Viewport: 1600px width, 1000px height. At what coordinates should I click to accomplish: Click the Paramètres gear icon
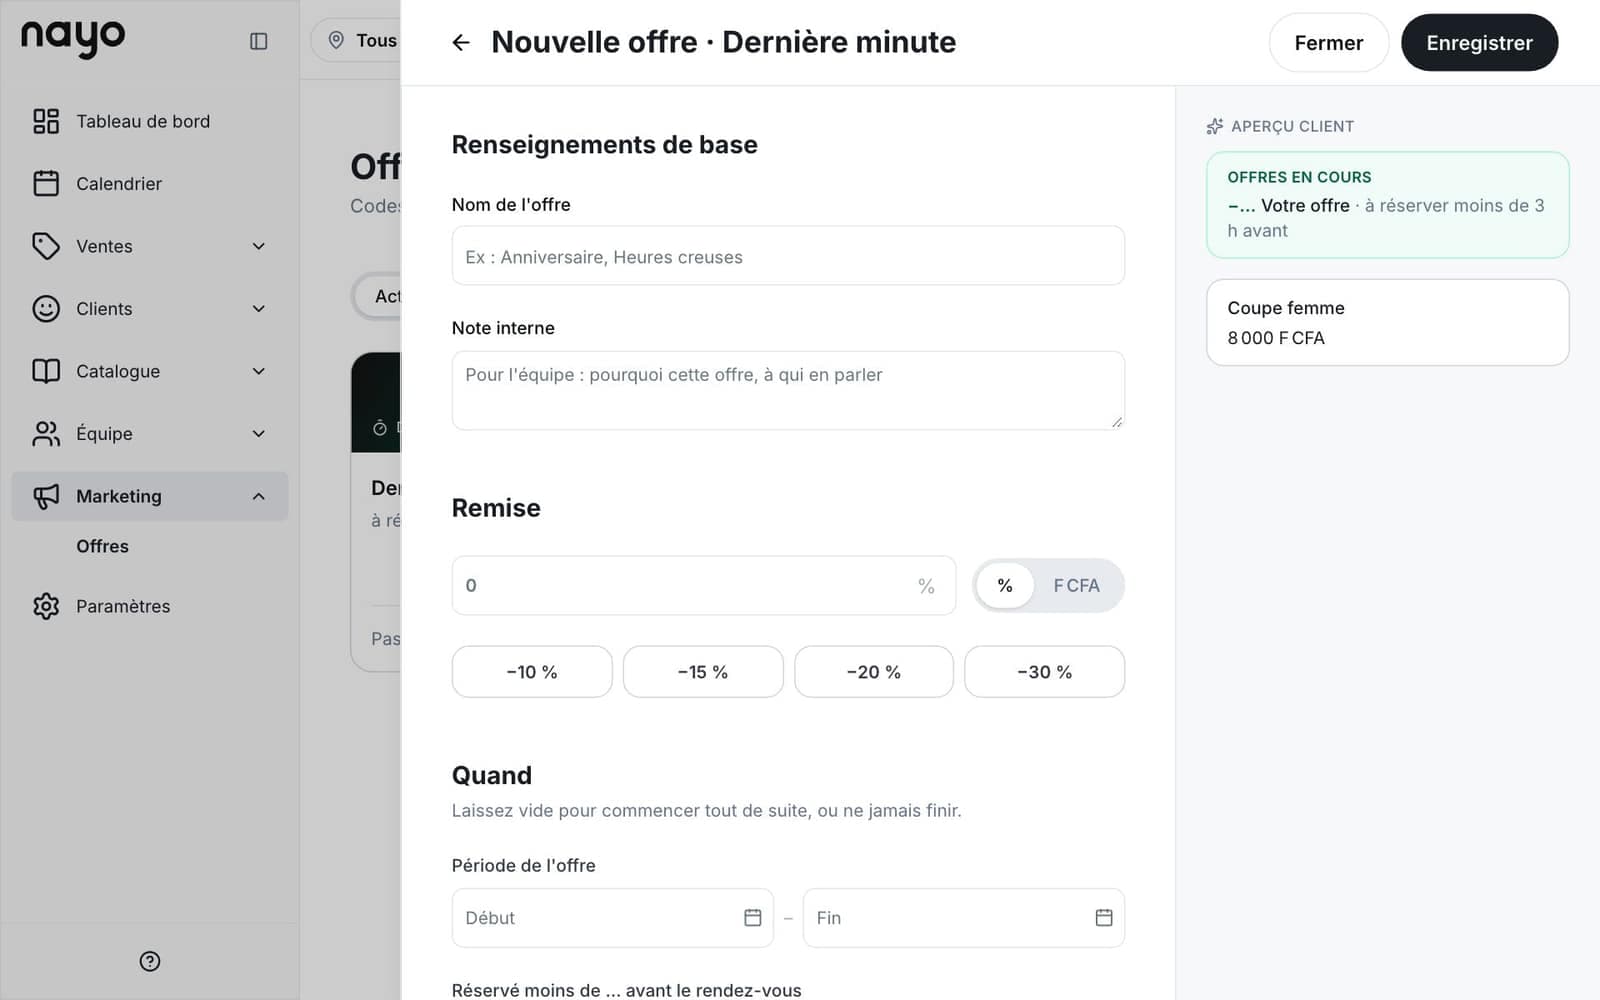[x=46, y=606]
